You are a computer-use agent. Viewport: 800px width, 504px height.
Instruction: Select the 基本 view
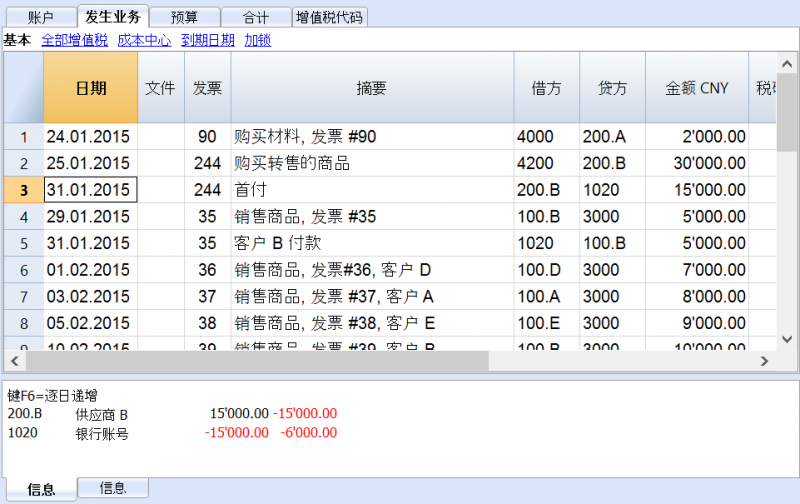17,40
